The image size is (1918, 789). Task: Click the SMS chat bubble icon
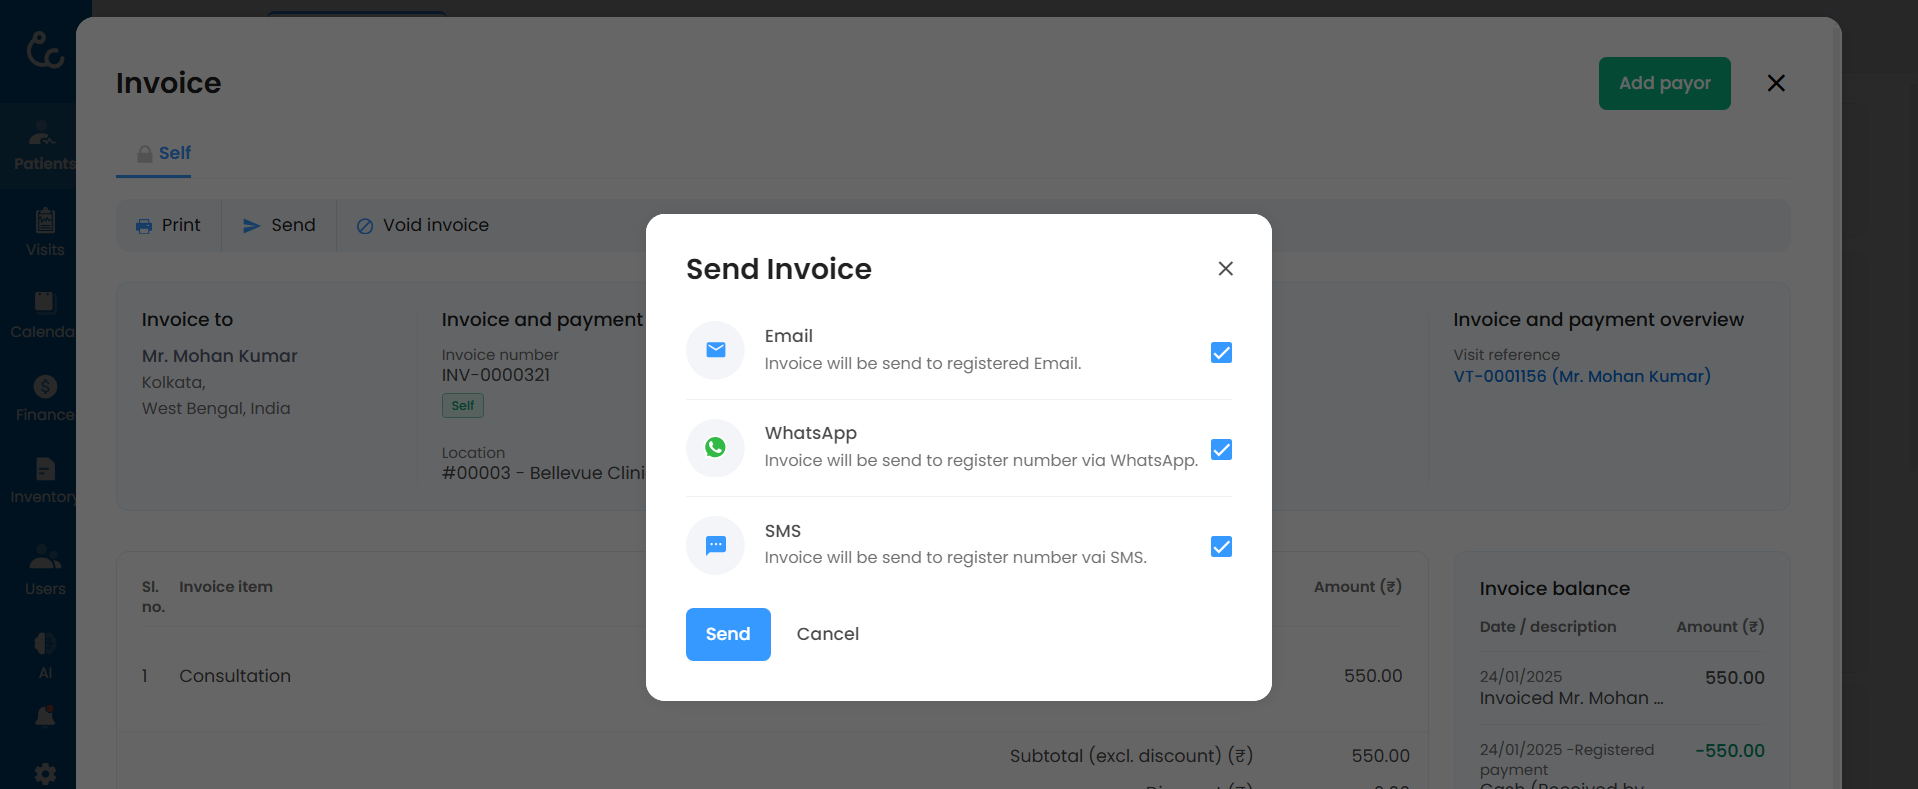[x=715, y=545]
